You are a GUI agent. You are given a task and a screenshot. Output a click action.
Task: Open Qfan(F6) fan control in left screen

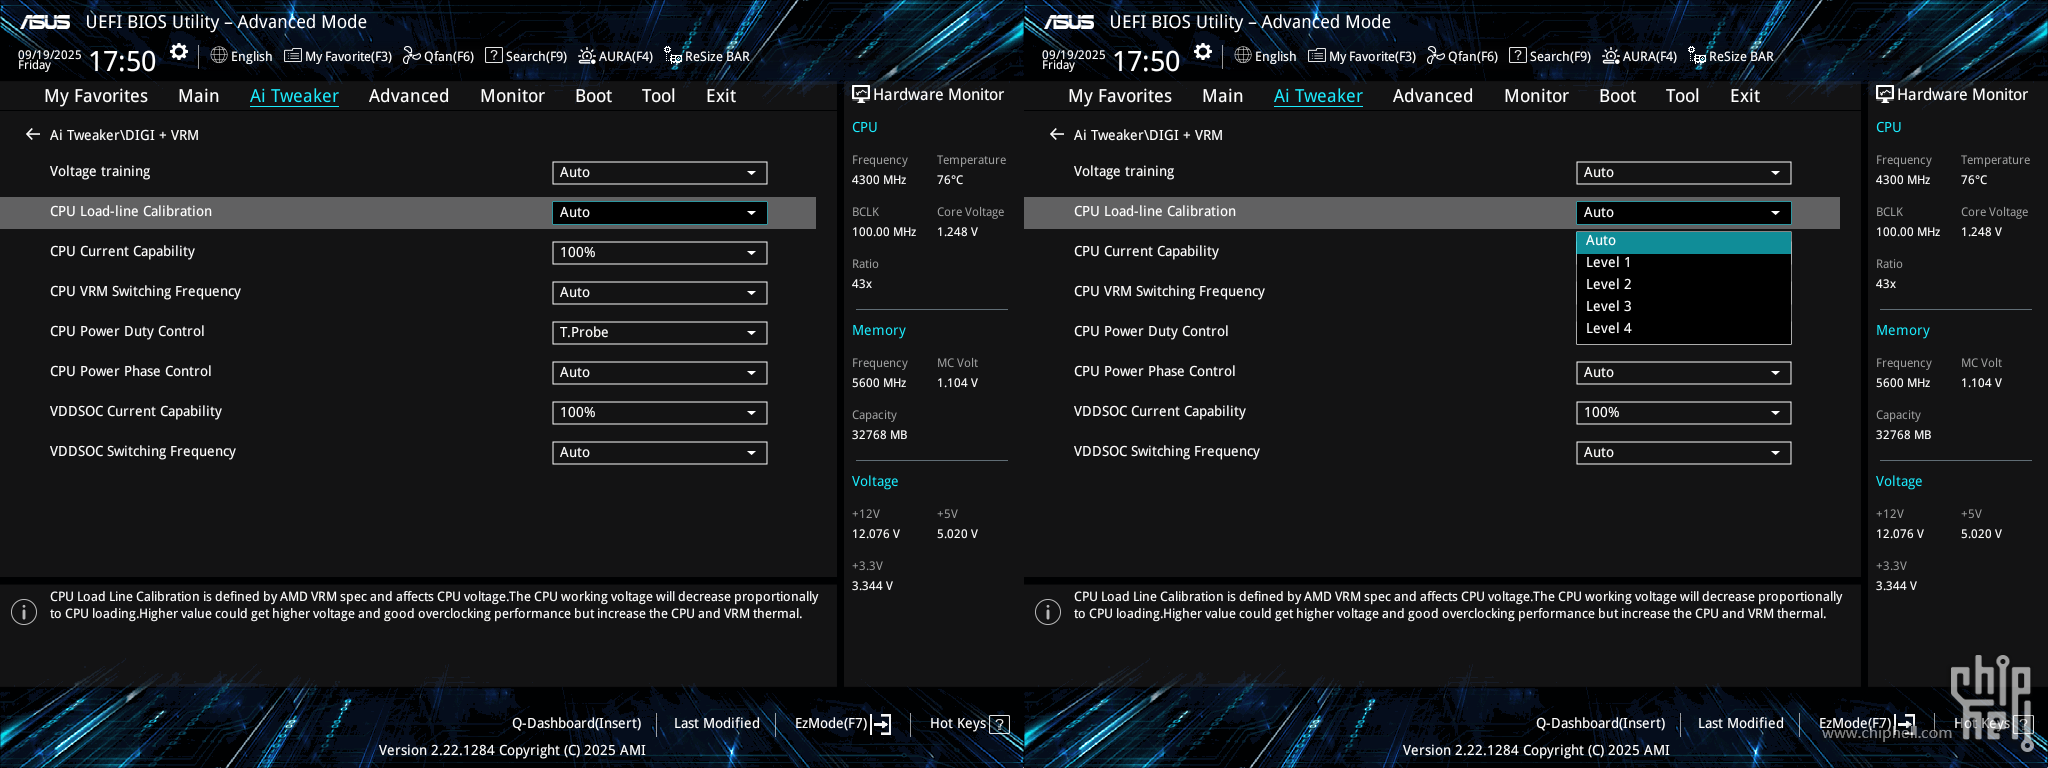(x=438, y=56)
